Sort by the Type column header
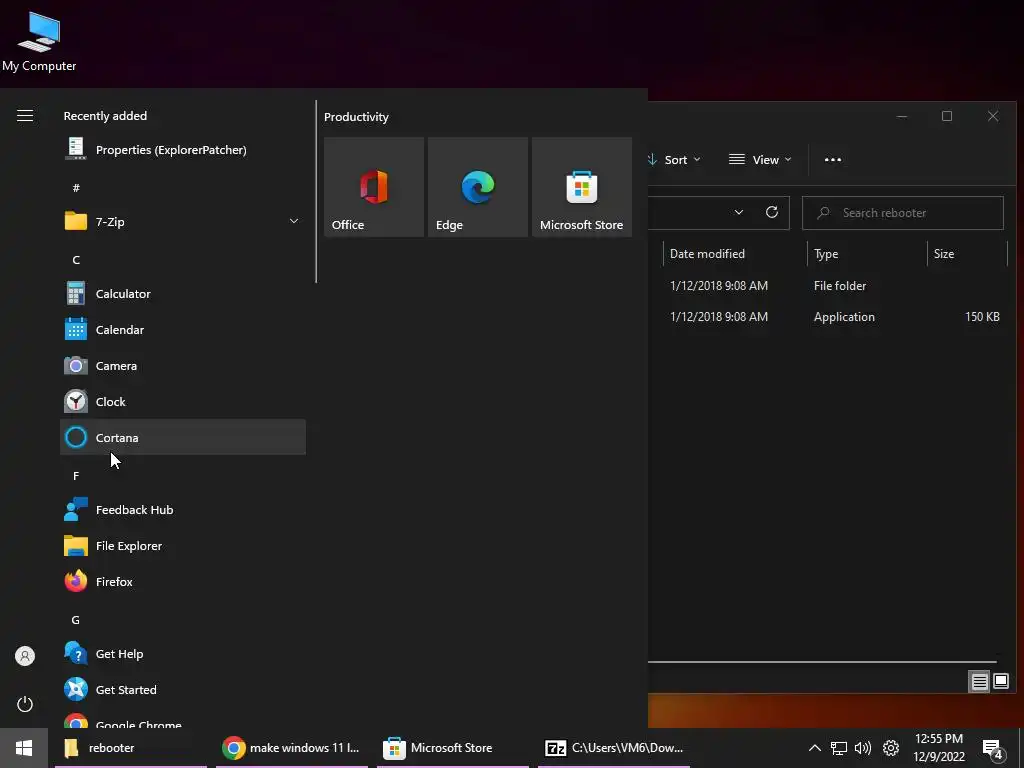 coord(867,253)
